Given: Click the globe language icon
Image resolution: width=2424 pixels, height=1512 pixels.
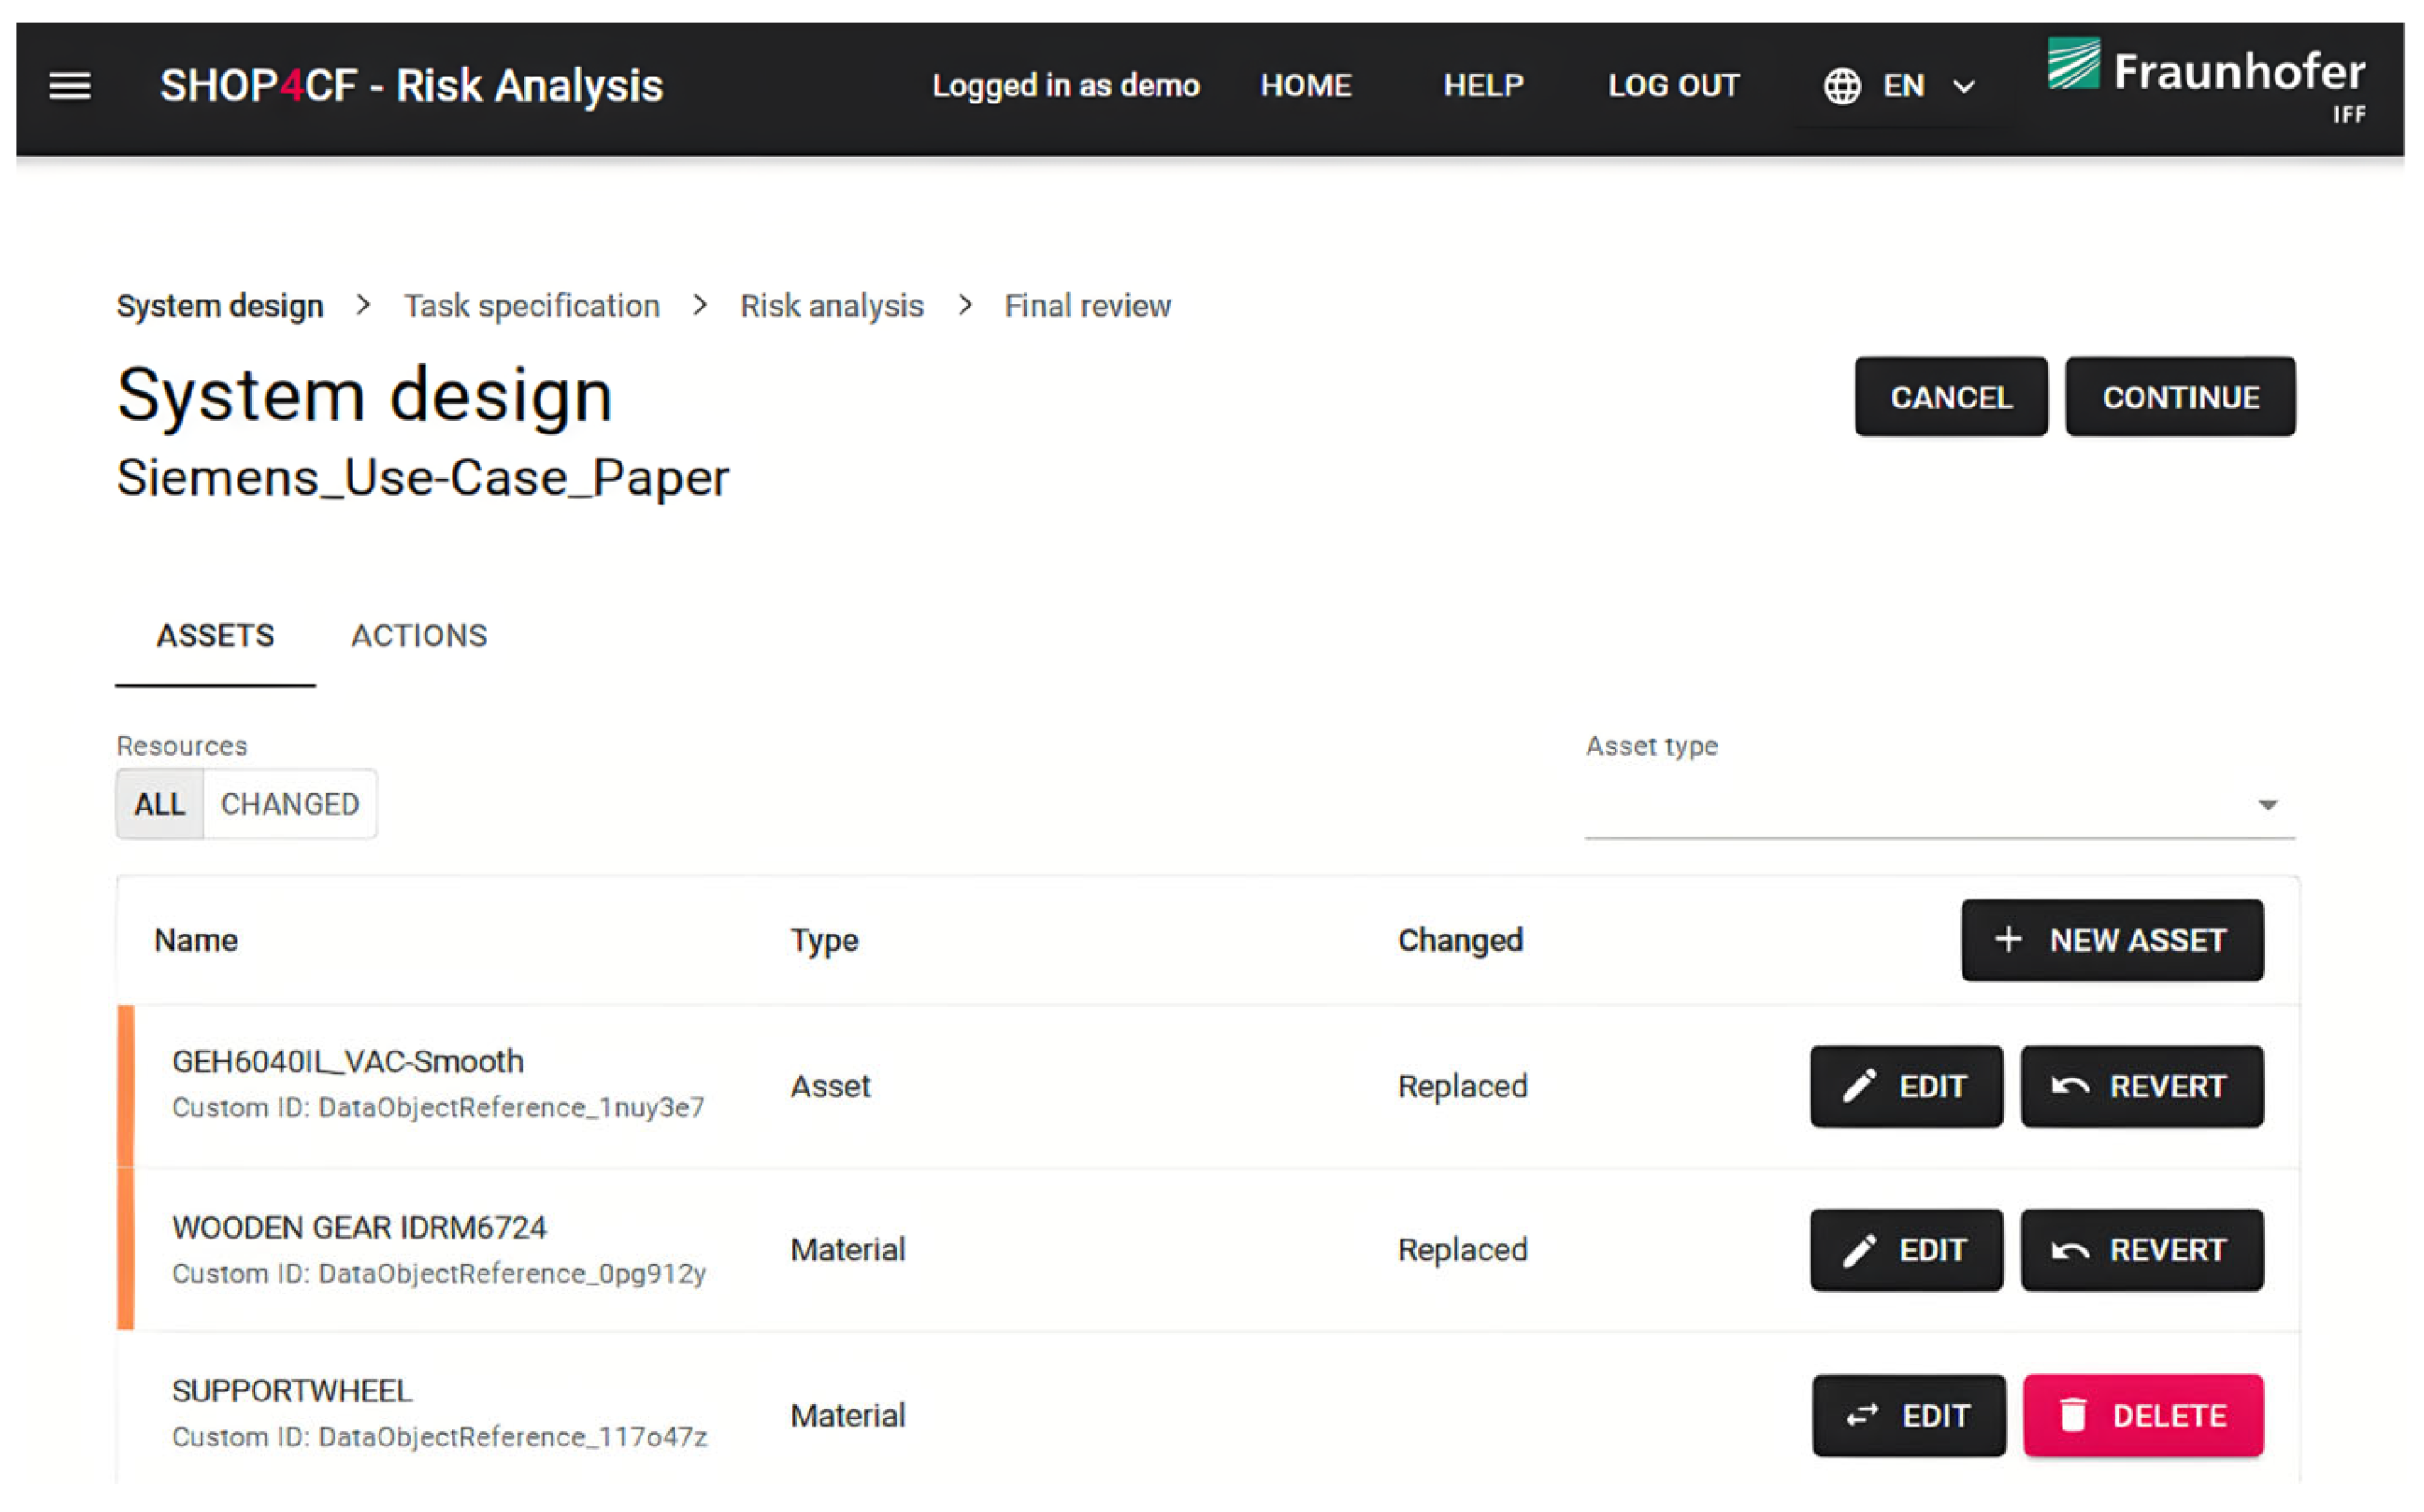Looking at the screenshot, I should (1842, 86).
